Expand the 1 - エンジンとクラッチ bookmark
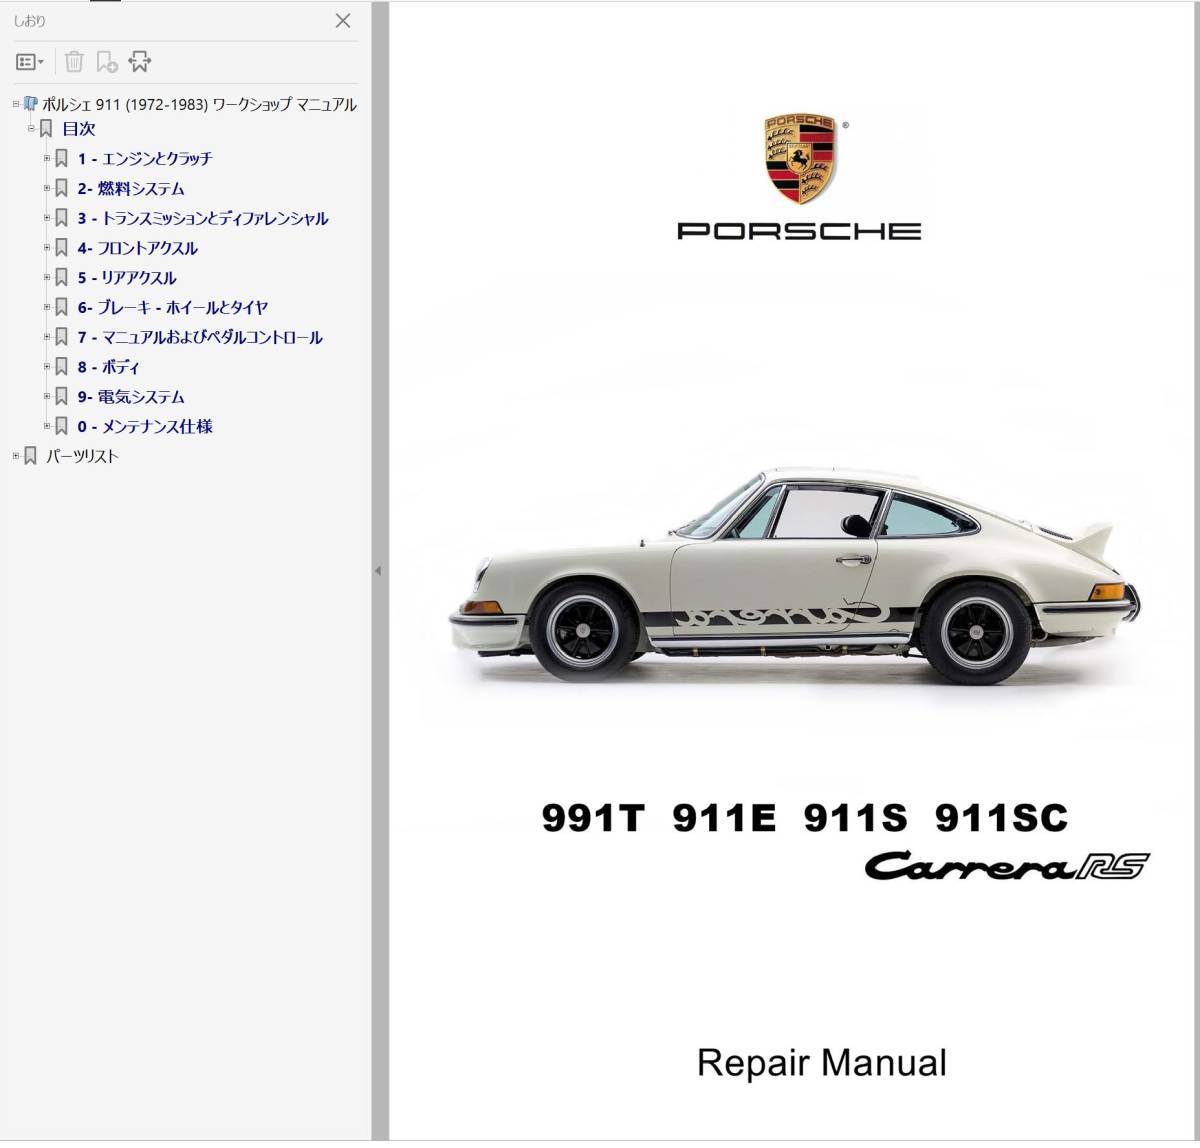This screenshot has width=1200, height=1148. coord(47,158)
